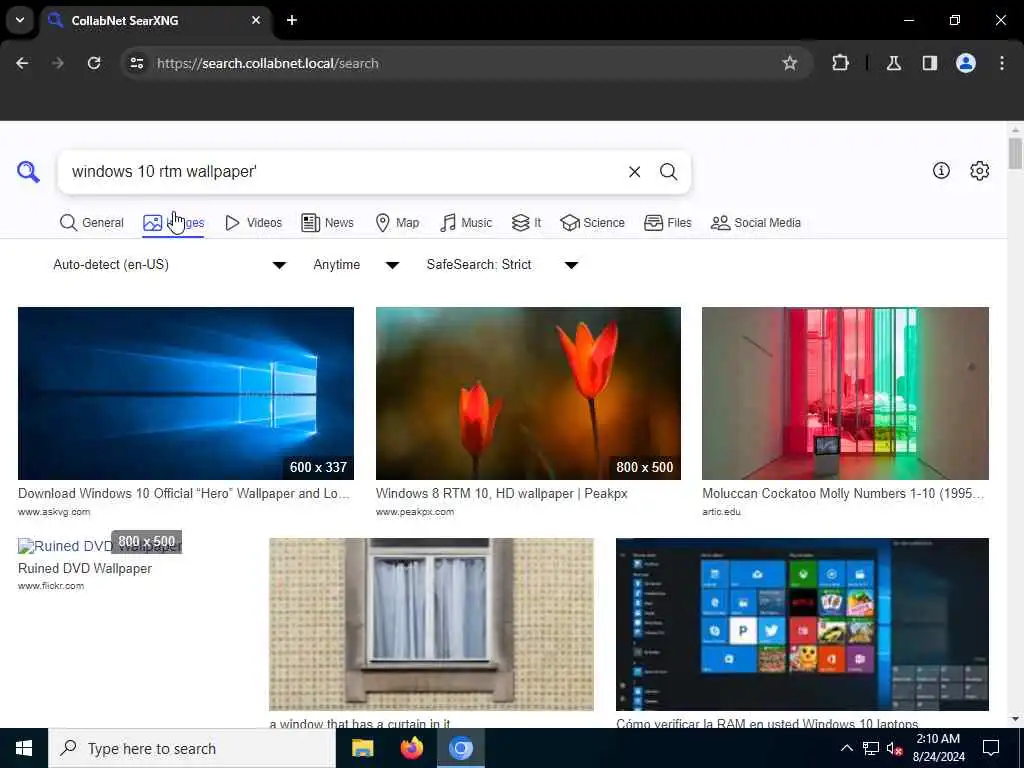Open the network status tray icon

[871, 748]
